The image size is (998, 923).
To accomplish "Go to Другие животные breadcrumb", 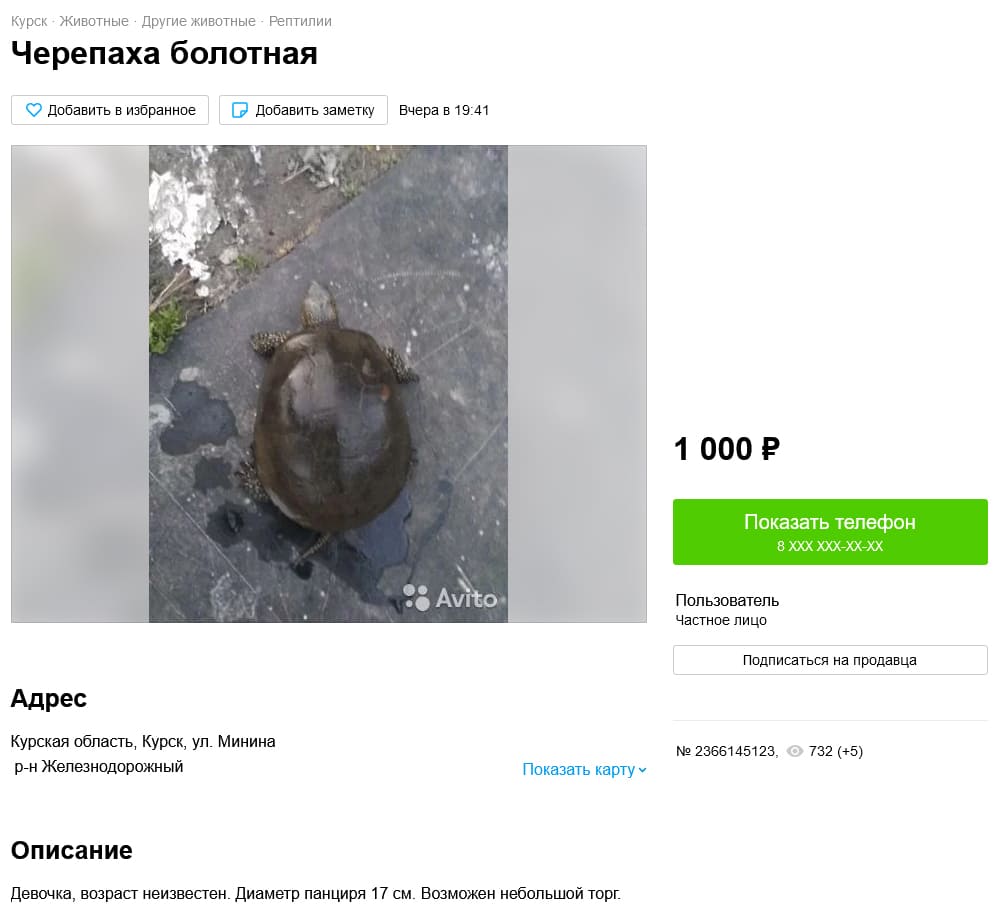I will (x=198, y=21).
